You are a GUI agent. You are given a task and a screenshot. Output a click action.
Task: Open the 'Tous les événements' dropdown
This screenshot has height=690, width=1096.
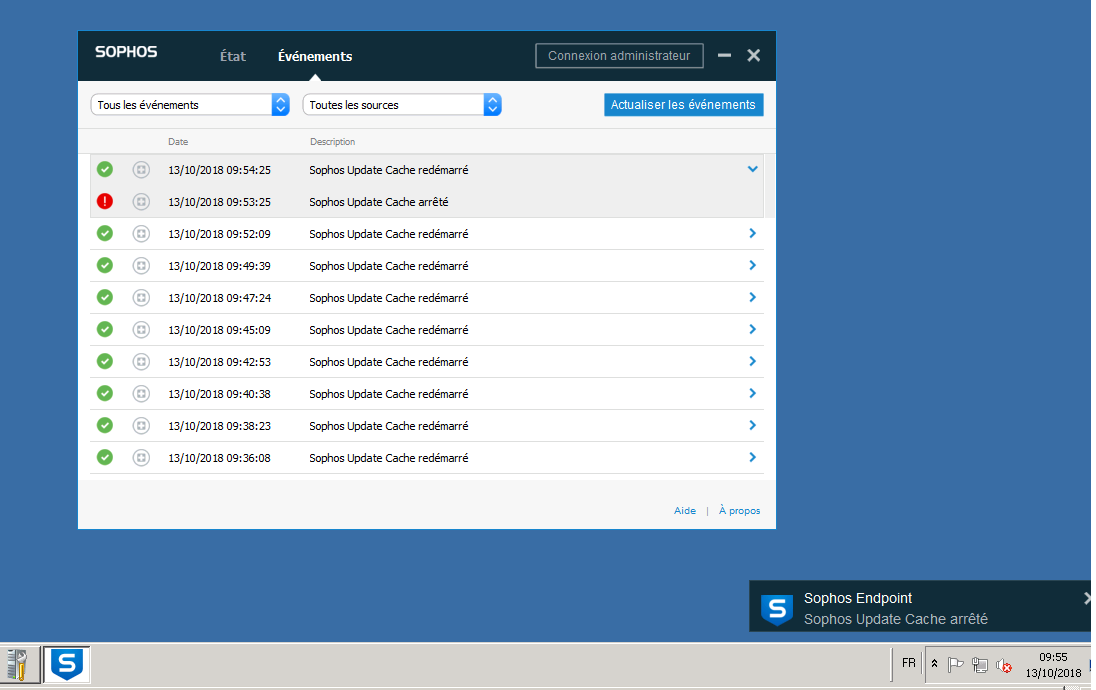coord(190,105)
